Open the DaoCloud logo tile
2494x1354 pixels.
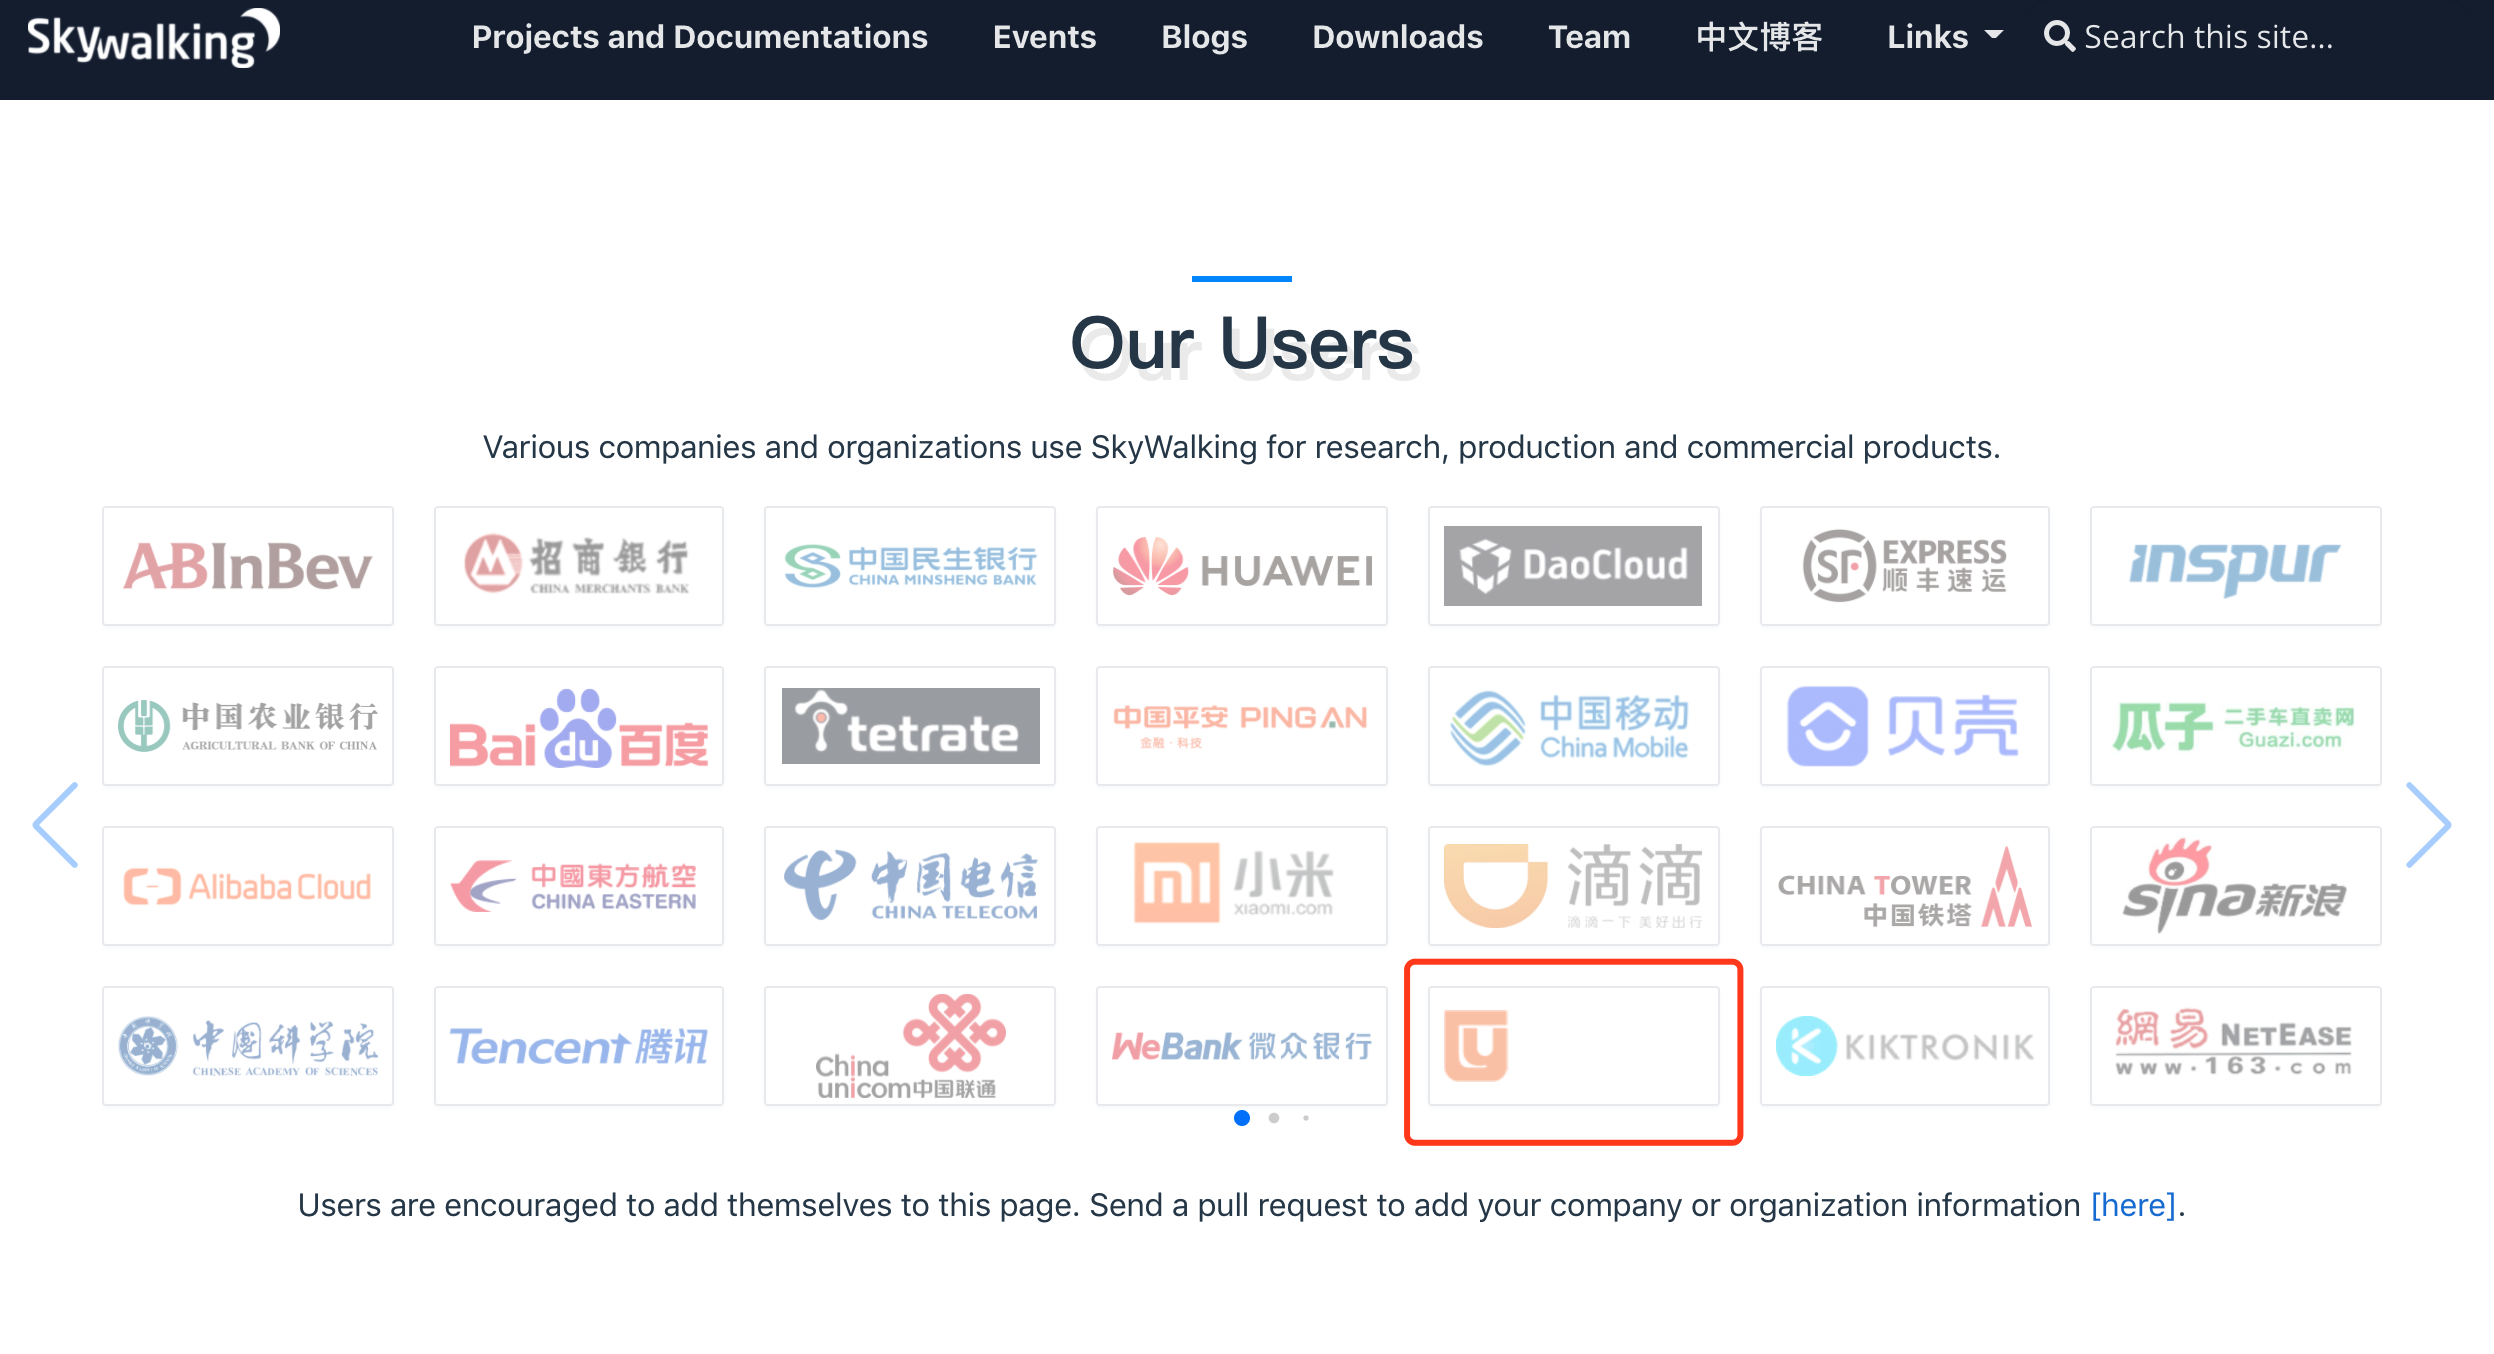(1573, 566)
